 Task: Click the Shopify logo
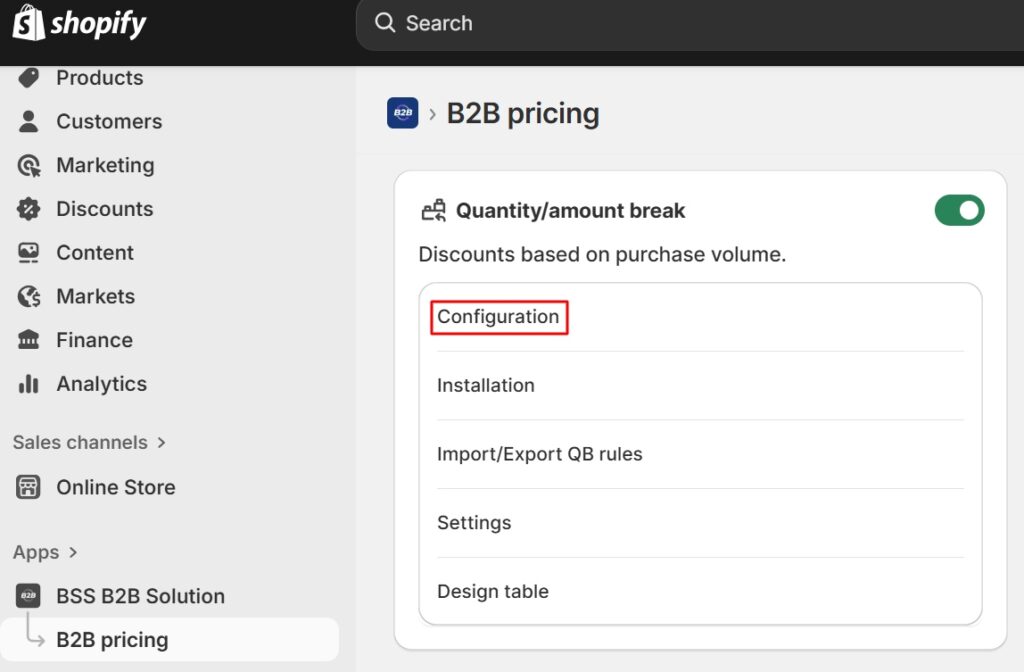(x=79, y=23)
